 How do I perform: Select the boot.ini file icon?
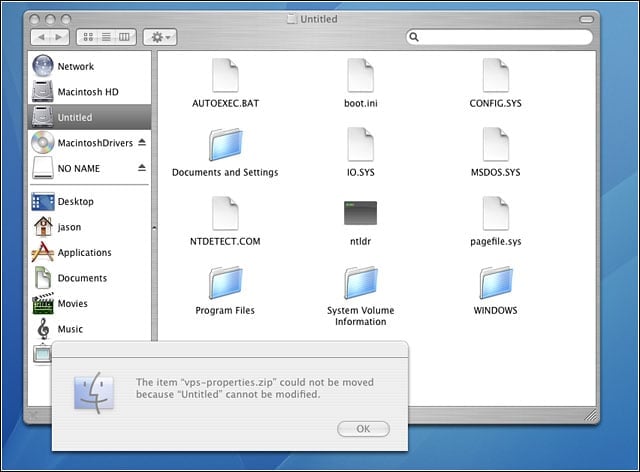(360, 76)
